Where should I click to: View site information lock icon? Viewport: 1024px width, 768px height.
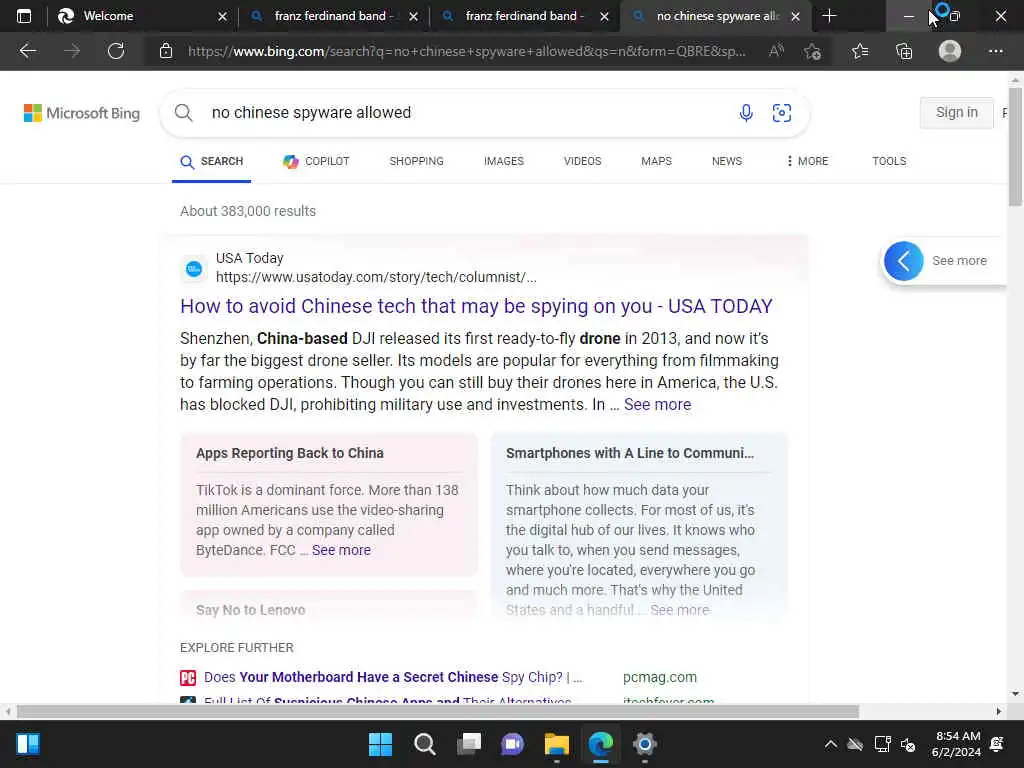(x=166, y=51)
